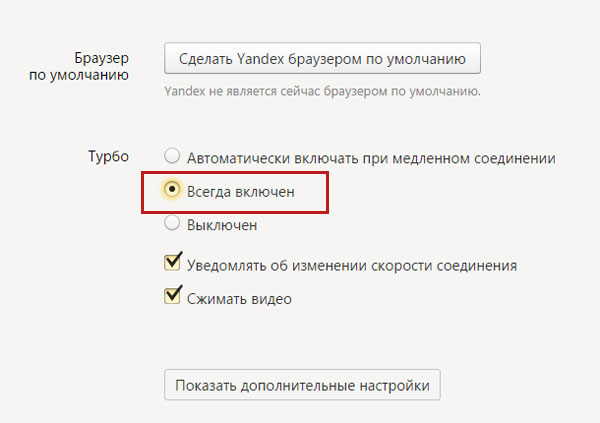
Task: Select the "Всегда включен" radio circle
Action: (173, 189)
